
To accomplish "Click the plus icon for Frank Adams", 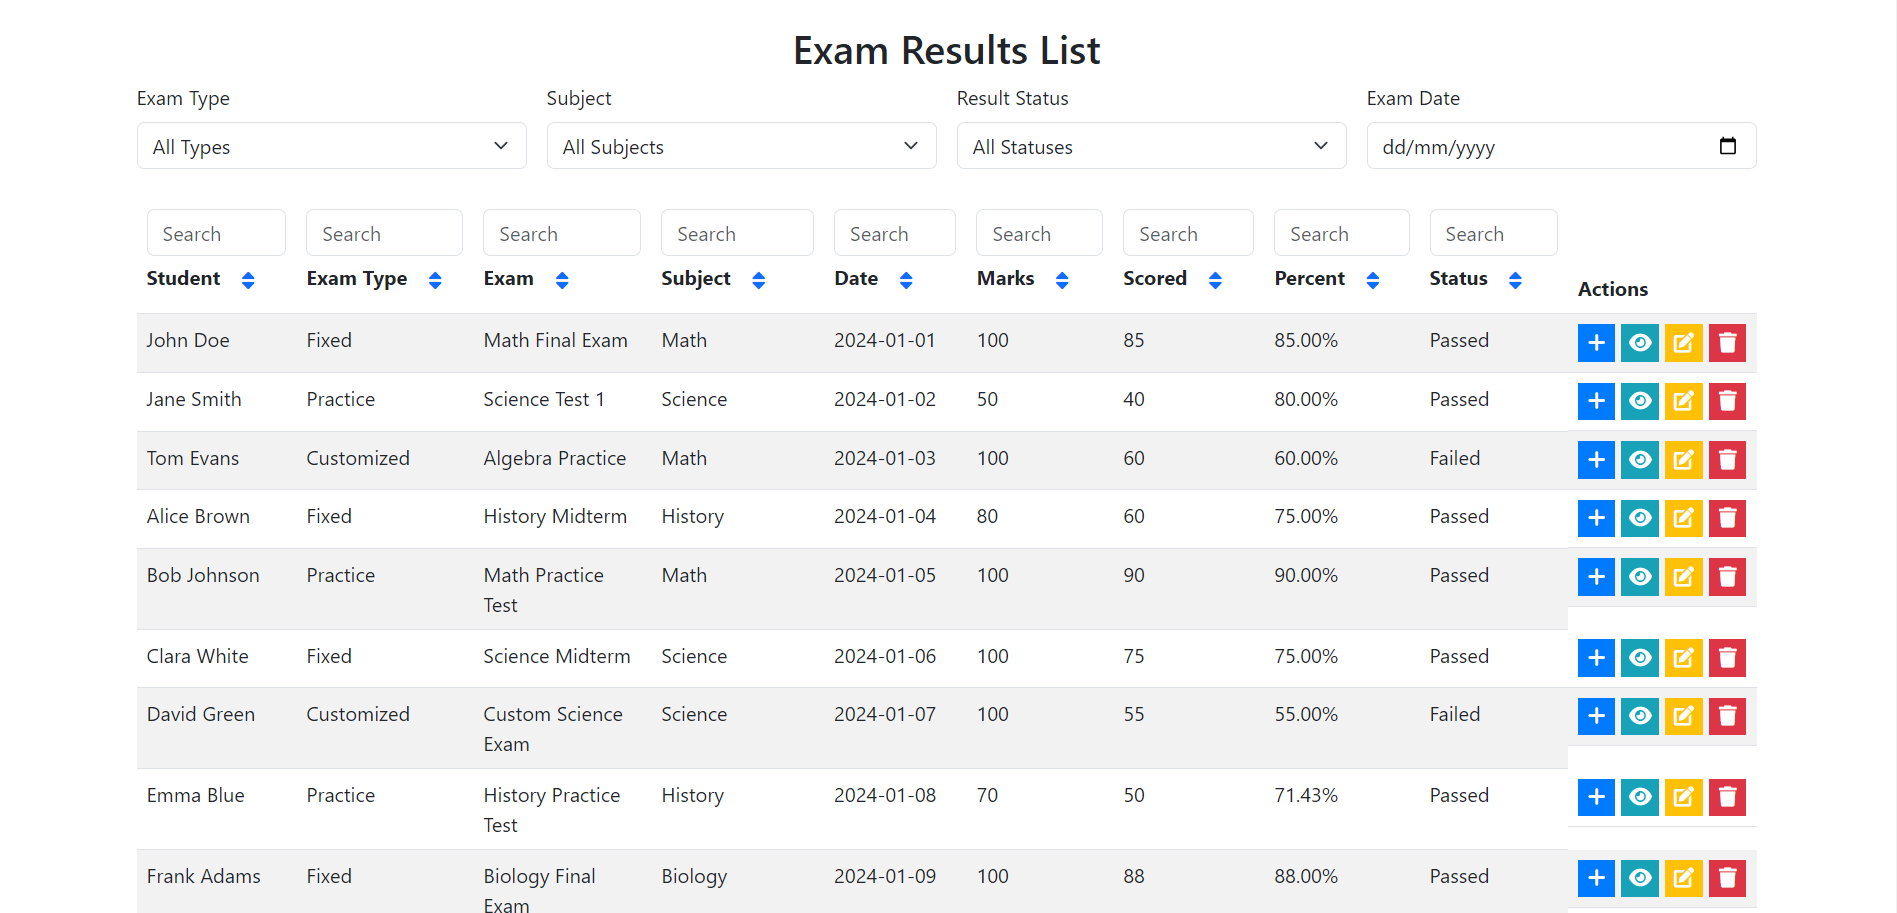I will point(1596,878).
